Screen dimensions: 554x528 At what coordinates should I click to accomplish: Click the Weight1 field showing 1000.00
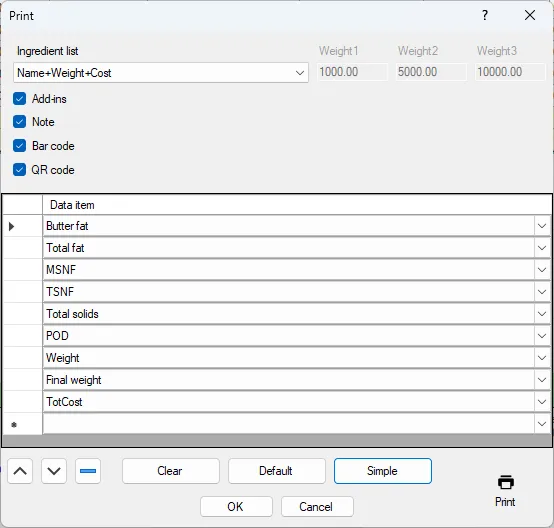click(x=352, y=72)
